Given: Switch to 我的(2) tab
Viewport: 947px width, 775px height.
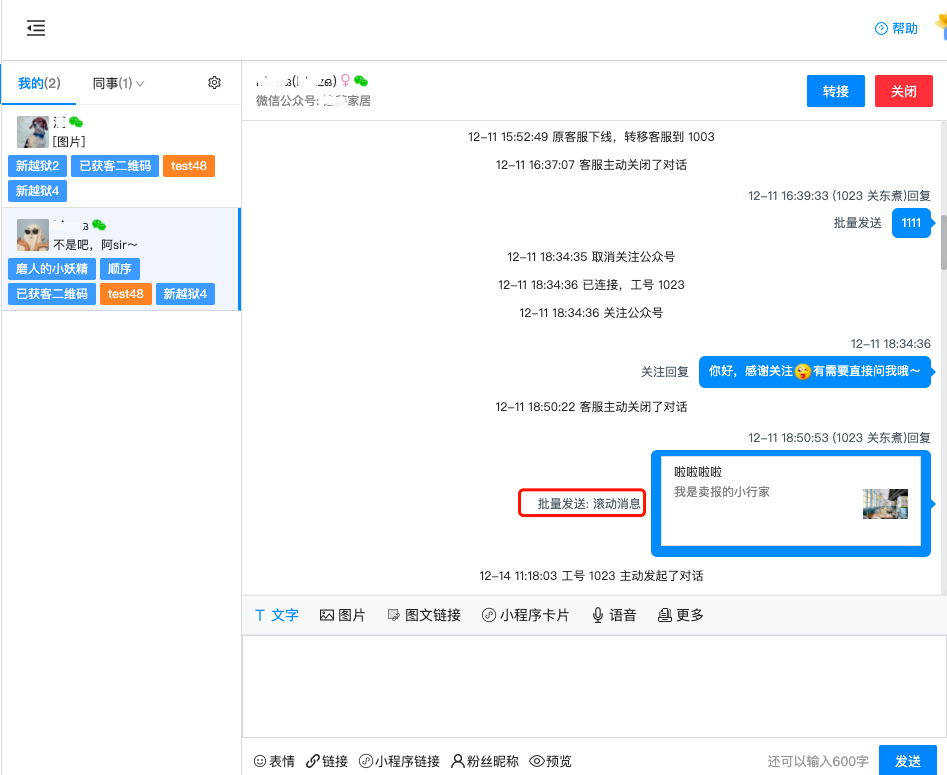Looking at the screenshot, I should tap(39, 84).
